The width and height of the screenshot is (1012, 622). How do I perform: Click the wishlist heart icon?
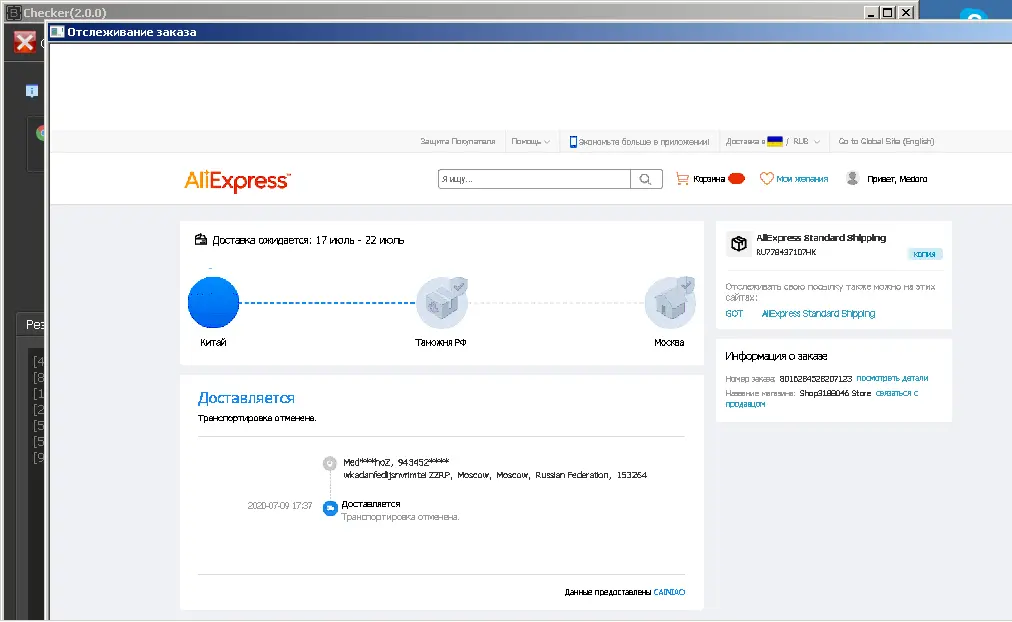tap(766, 179)
